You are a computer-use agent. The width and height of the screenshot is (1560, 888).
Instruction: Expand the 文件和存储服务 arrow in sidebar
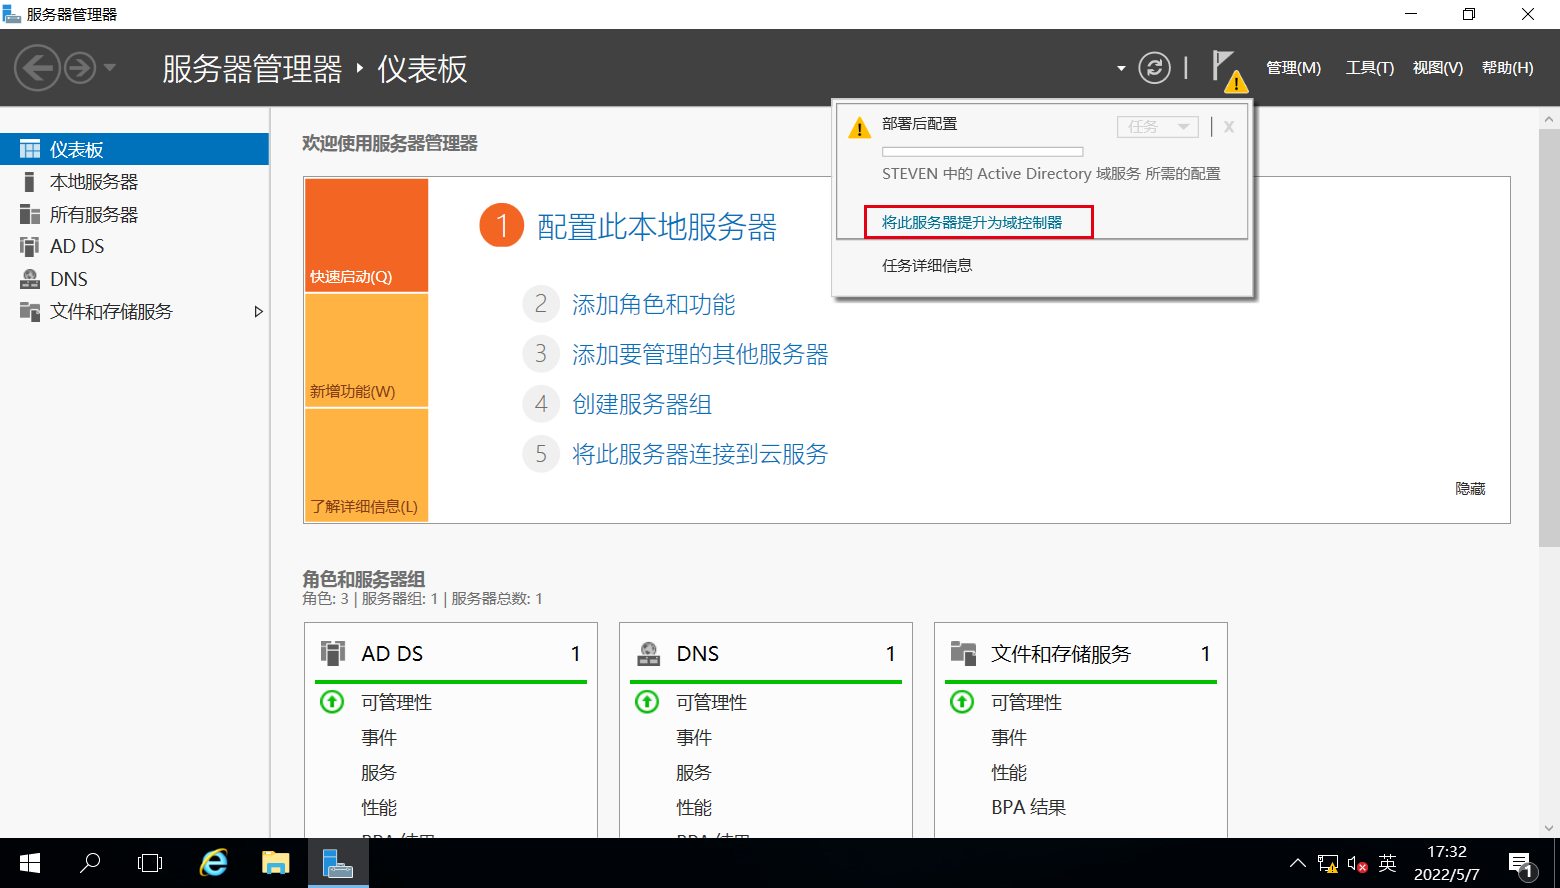point(258,312)
